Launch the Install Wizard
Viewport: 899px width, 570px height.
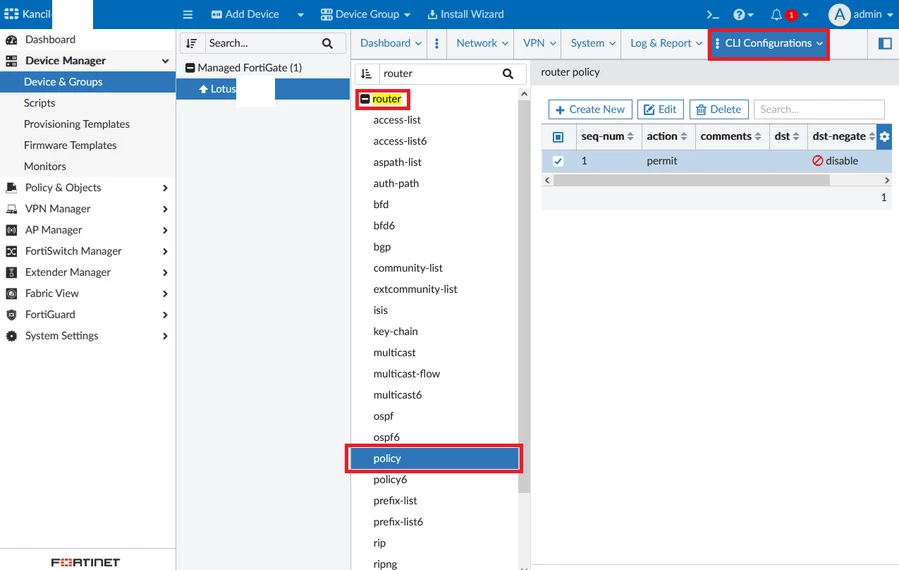[x=466, y=14]
